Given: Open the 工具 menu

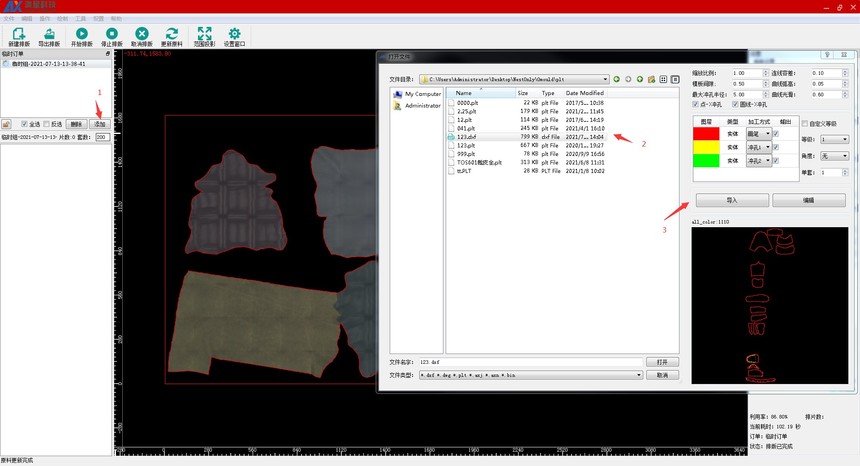Looking at the screenshot, I should [81, 19].
